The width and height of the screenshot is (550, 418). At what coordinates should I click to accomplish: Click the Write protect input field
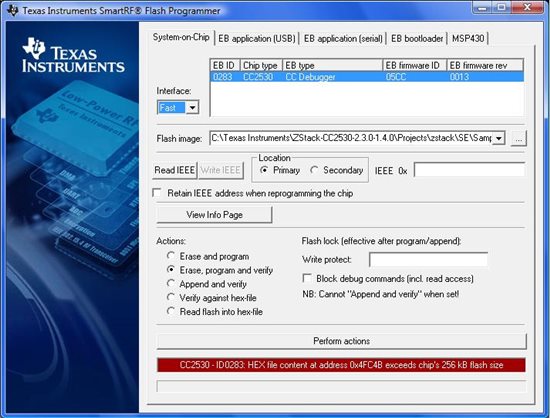coord(428,259)
